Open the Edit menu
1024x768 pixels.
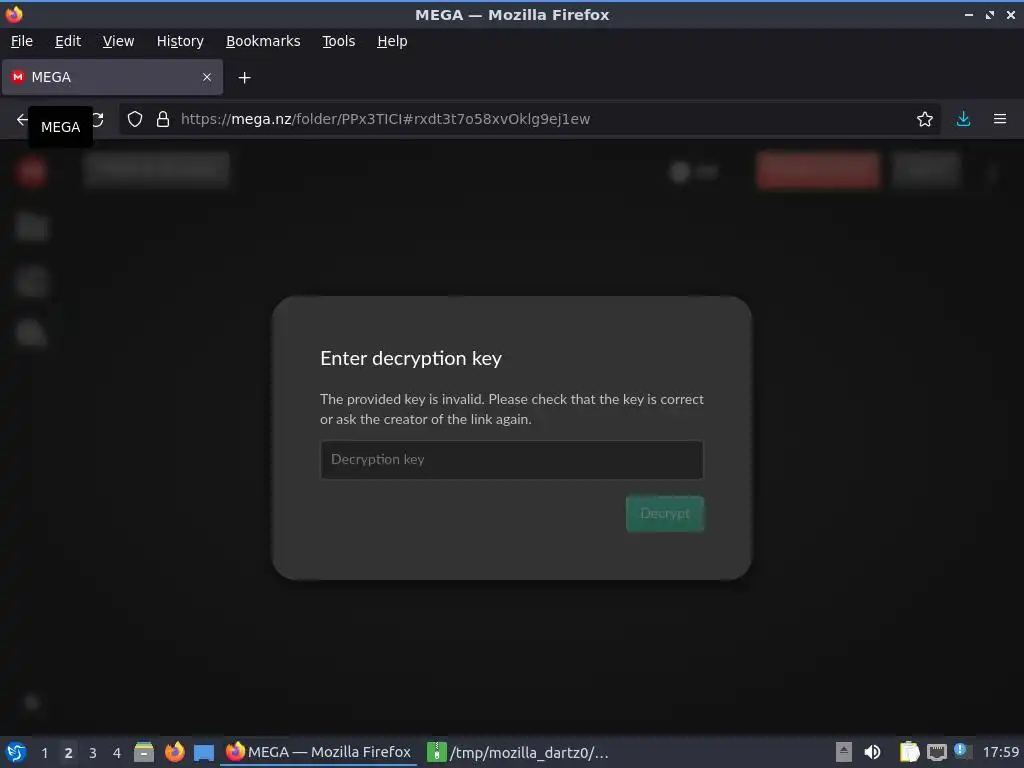[68, 41]
